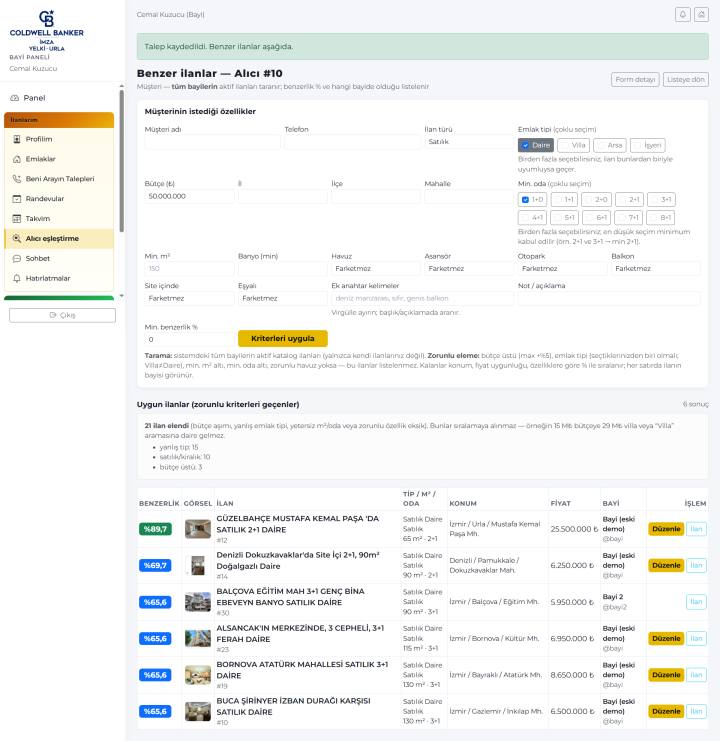
Task: Click the %89,7 similarity badge
Action: click(155, 529)
